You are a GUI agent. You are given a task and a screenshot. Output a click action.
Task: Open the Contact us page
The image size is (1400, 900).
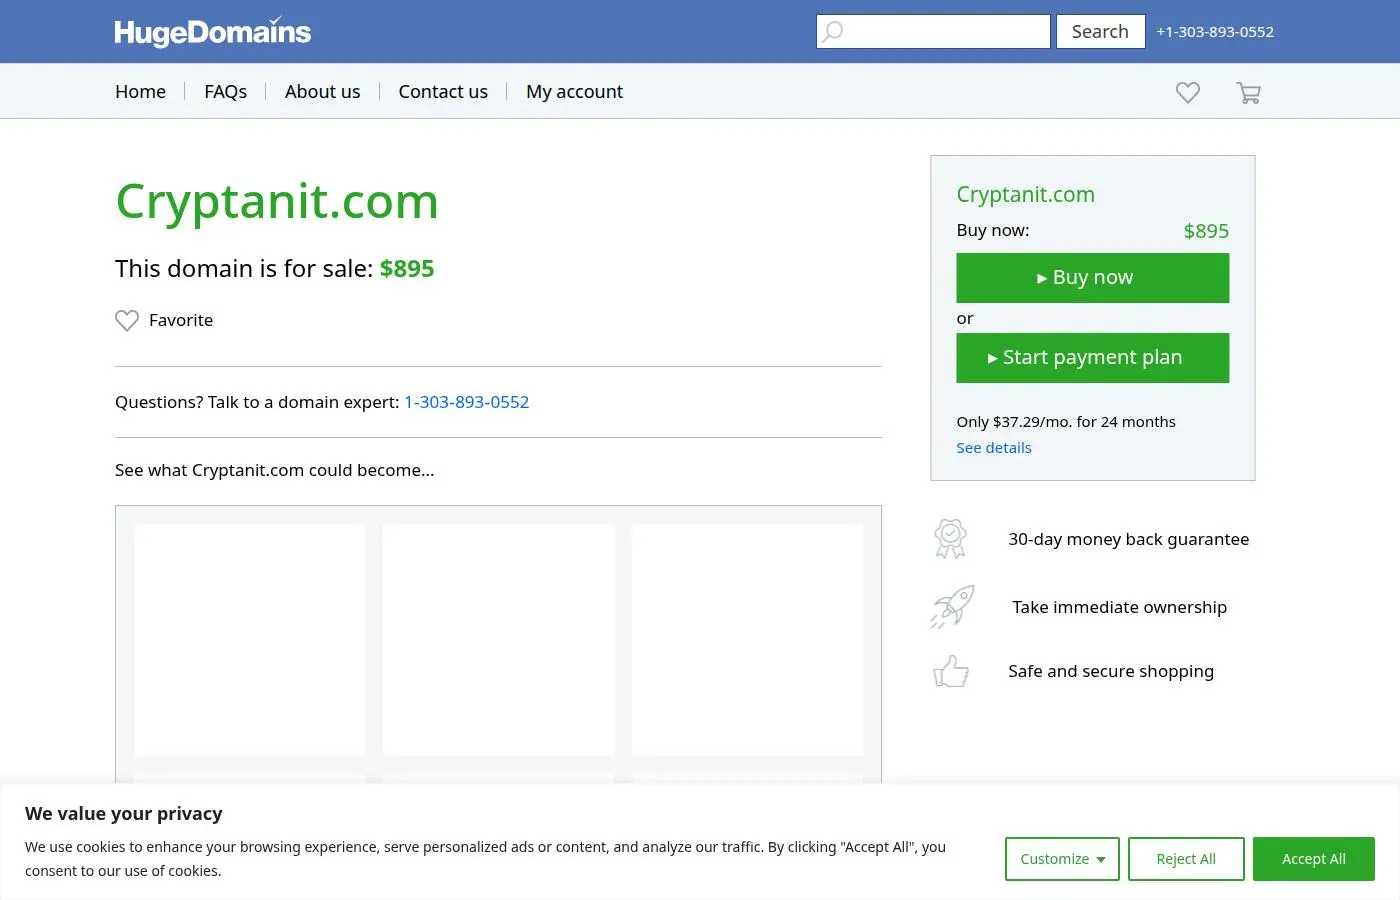(x=443, y=91)
